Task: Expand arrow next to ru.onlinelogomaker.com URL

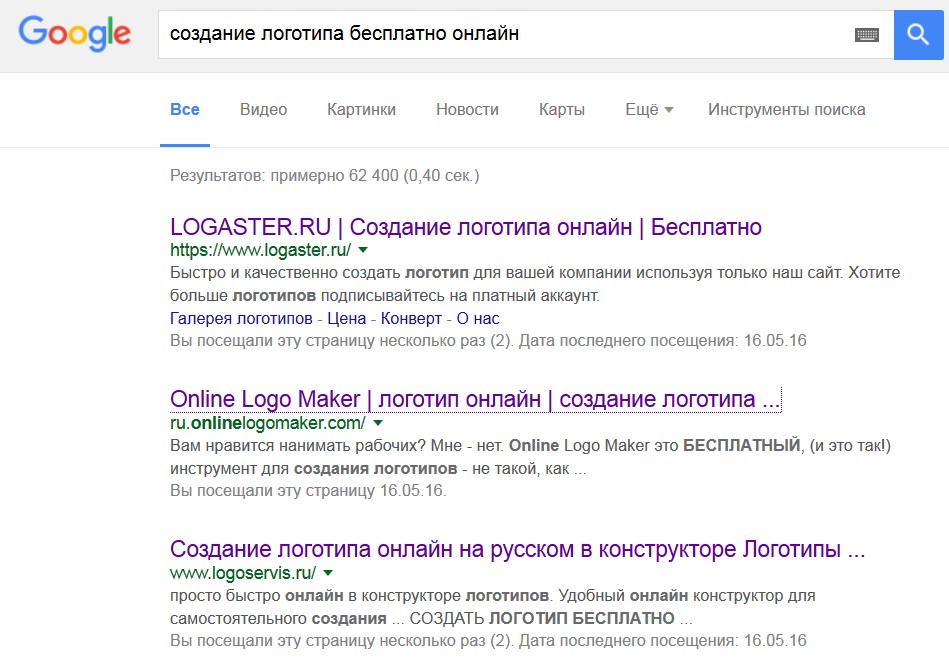Action: click(x=378, y=423)
